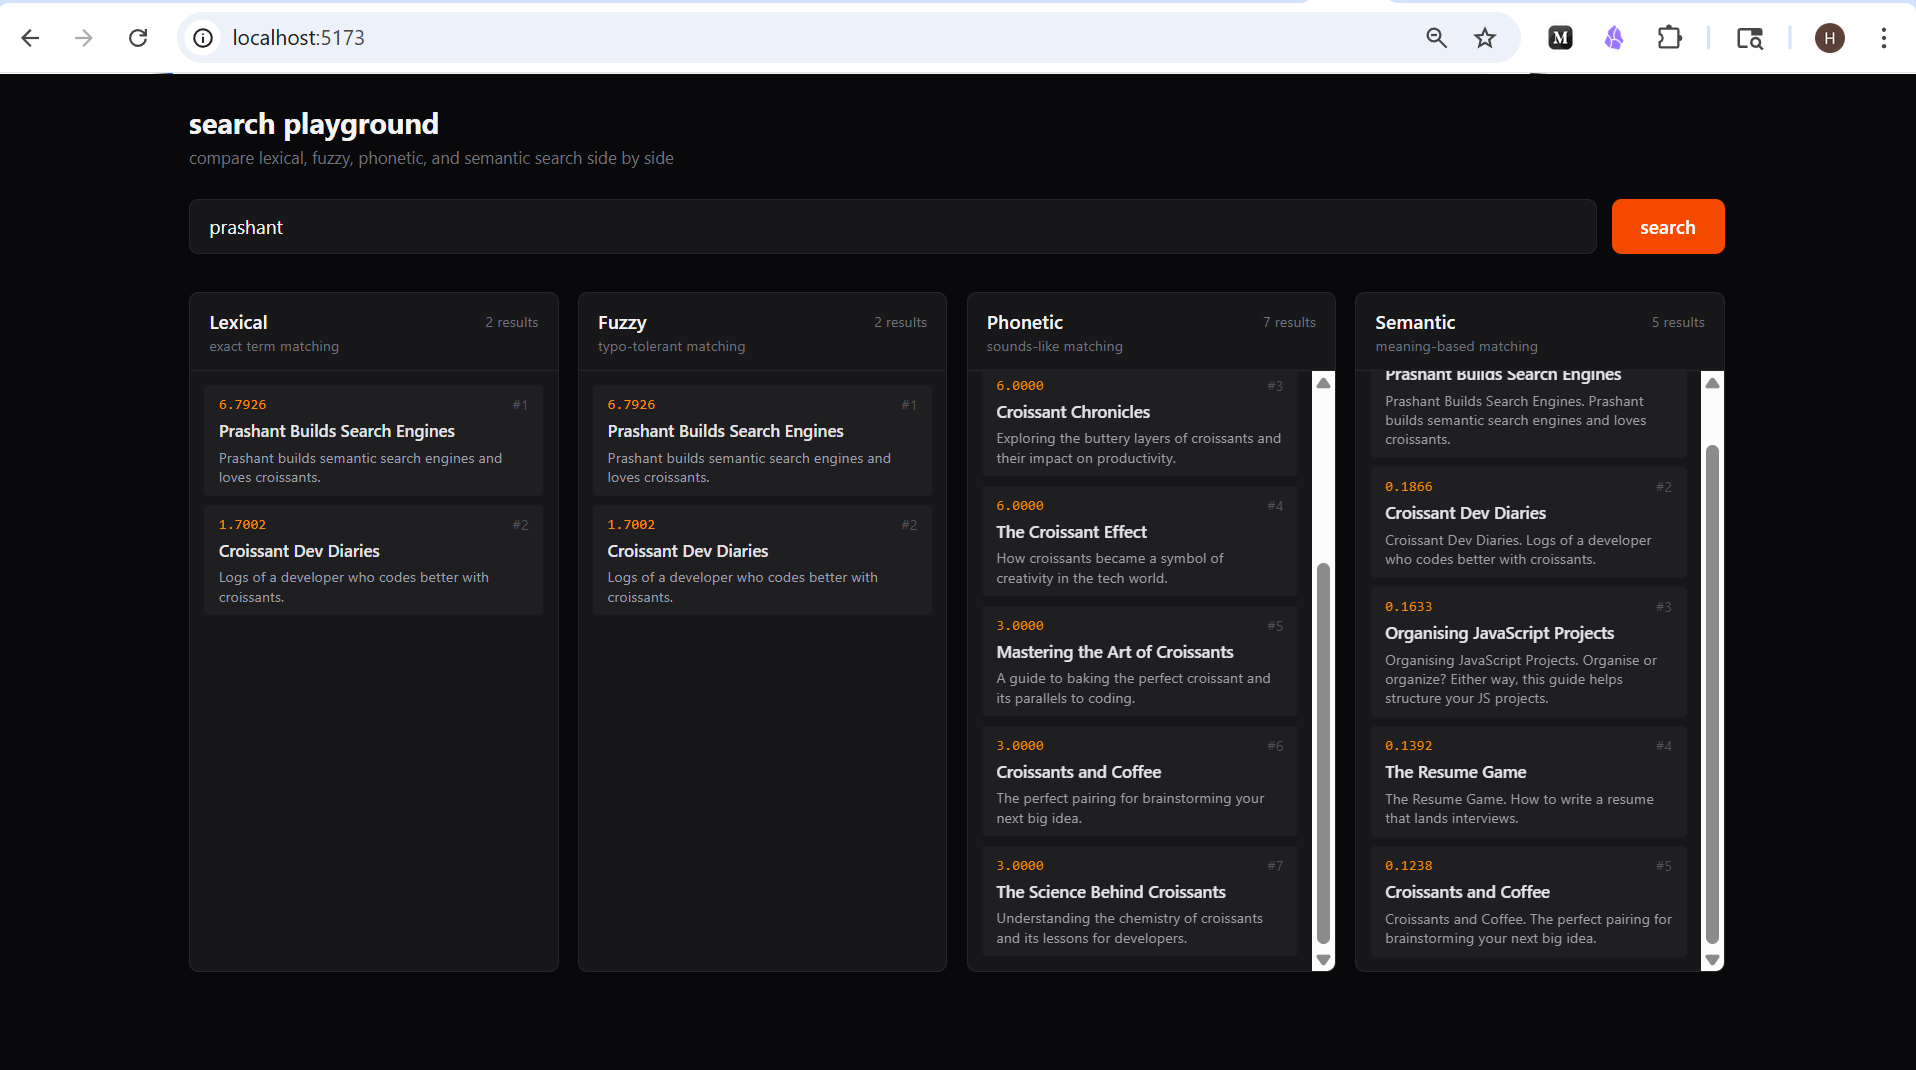Click the purple flame extension icon
The image size is (1916, 1070).
1614,38
